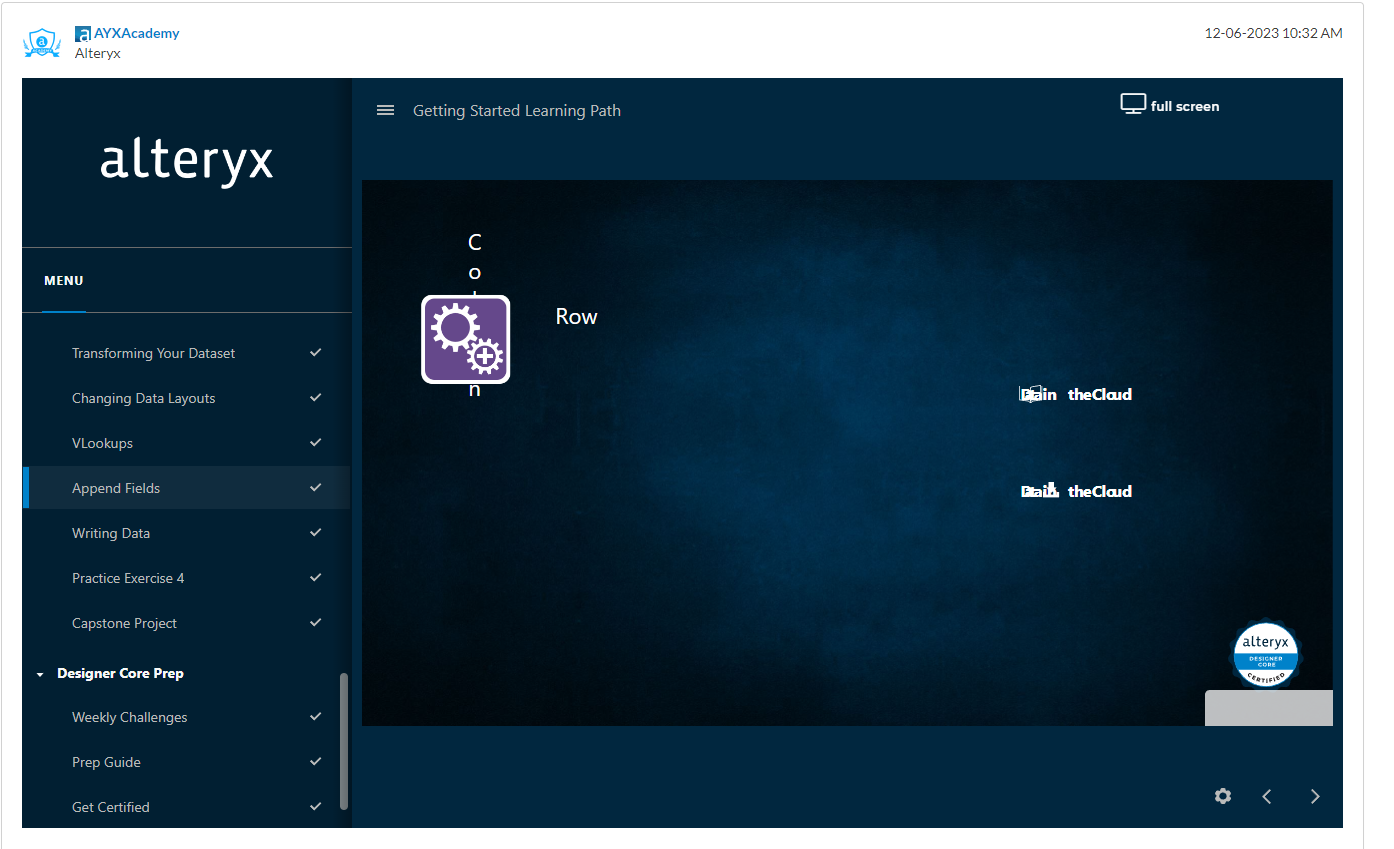Screen dimensions: 1394x849
Task: Click the checkmark beside VLookups
Action: (x=316, y=442)
